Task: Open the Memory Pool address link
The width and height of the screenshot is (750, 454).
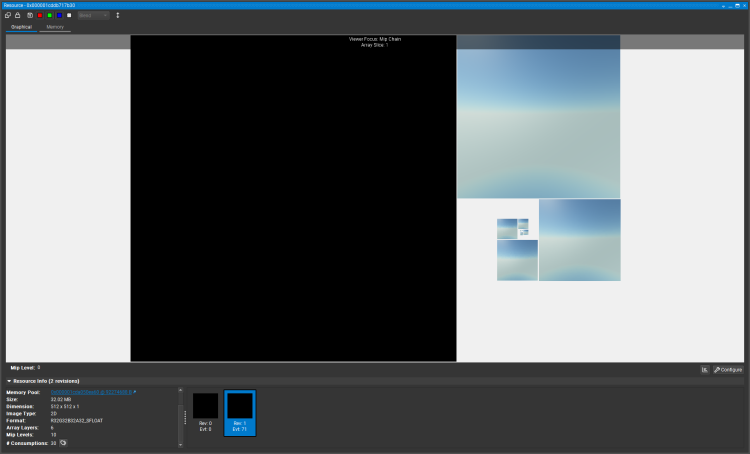Action: [91, 392]
